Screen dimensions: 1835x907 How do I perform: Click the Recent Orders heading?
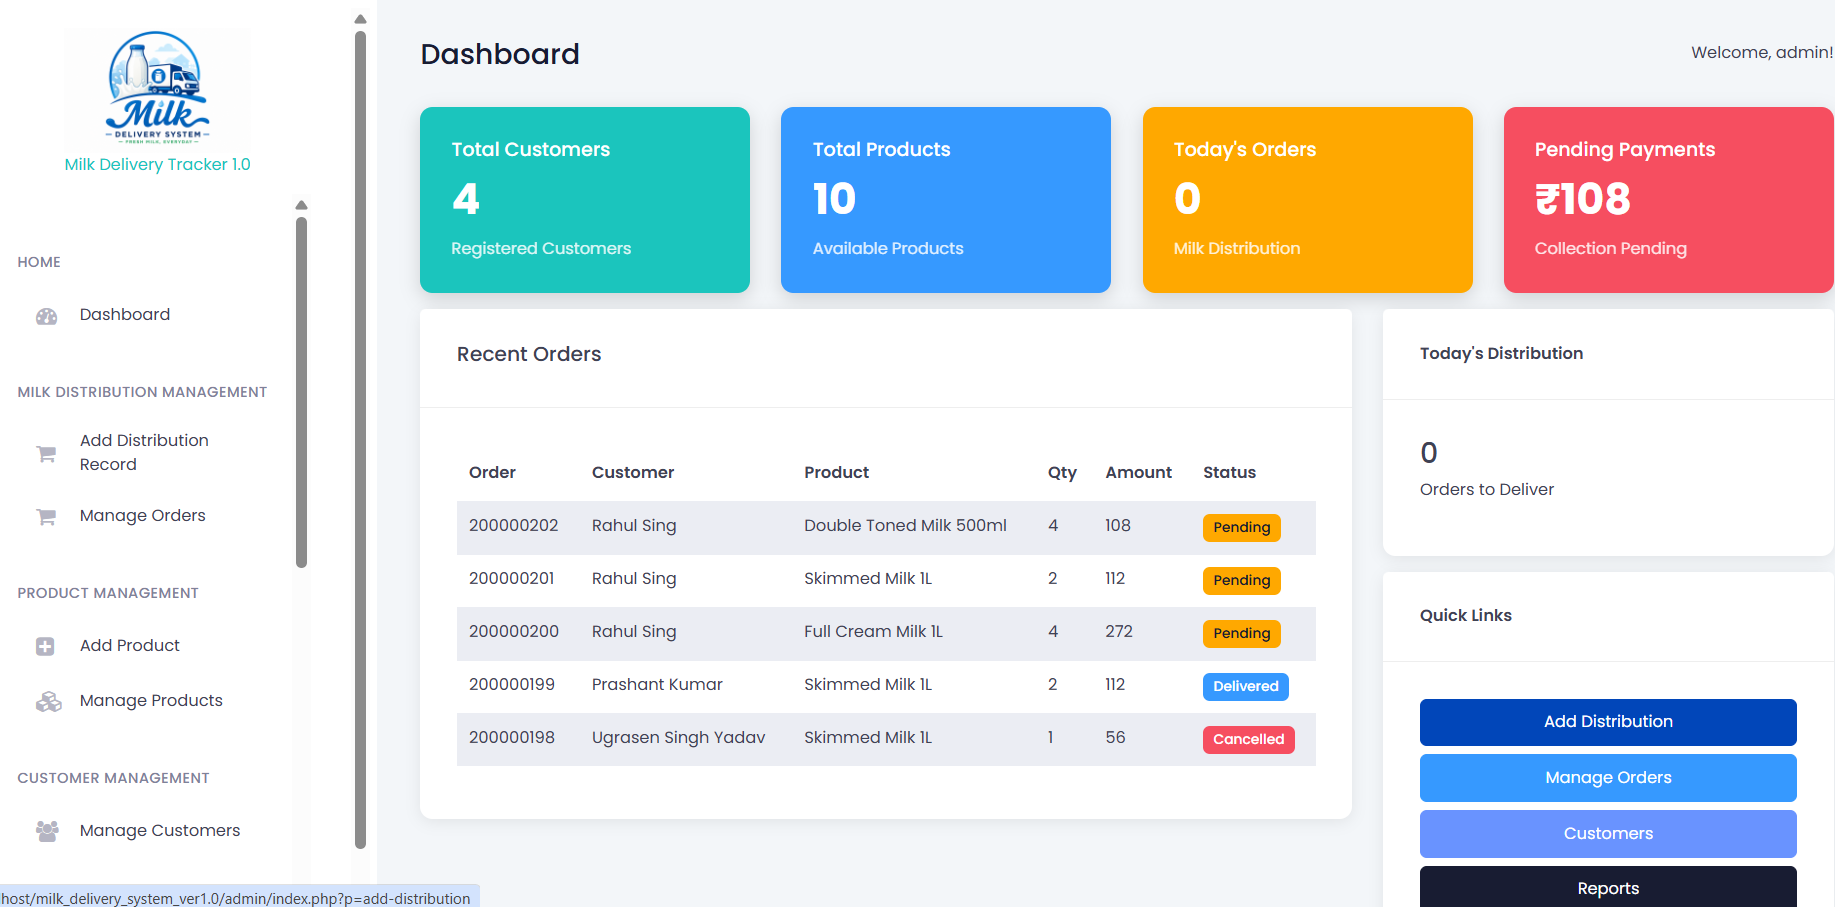[x=529, y=354]
